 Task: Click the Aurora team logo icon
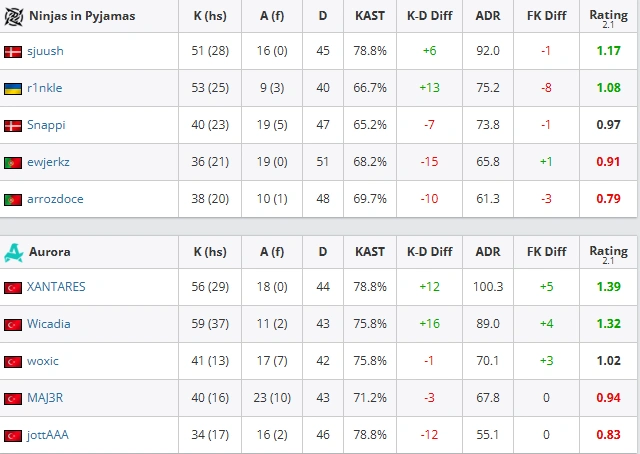pos(13,252)
